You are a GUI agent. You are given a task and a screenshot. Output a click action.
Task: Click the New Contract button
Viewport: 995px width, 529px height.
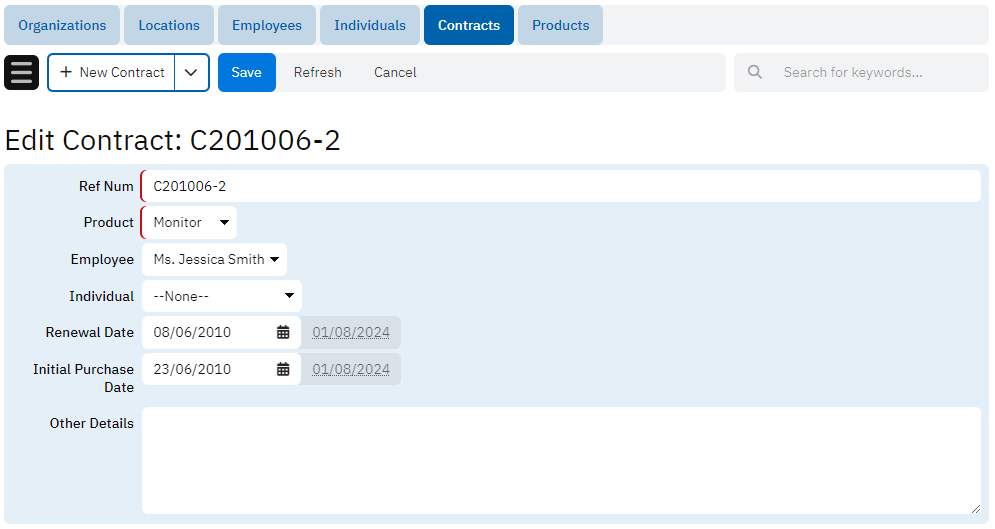[x=112, y=73]
